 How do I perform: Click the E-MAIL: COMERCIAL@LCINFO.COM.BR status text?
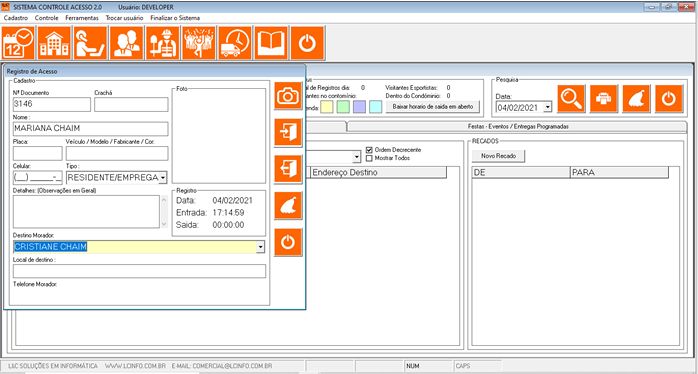coord(222,366)
